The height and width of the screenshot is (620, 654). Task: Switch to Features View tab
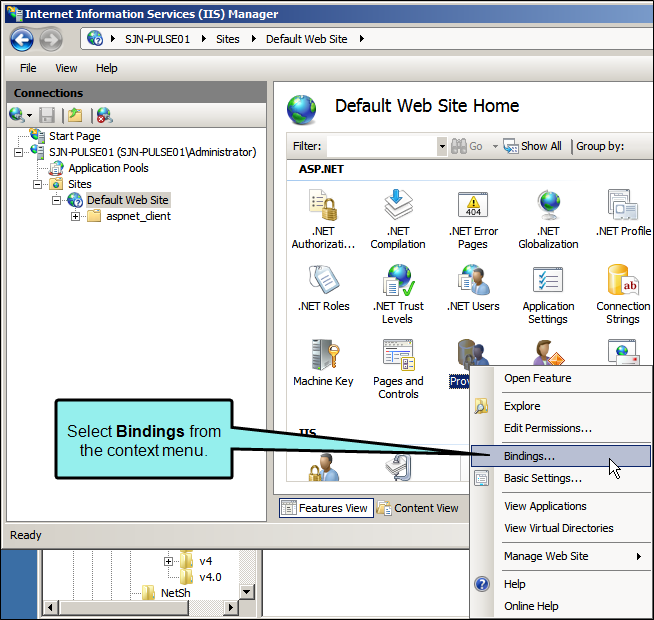coord(326,508)
